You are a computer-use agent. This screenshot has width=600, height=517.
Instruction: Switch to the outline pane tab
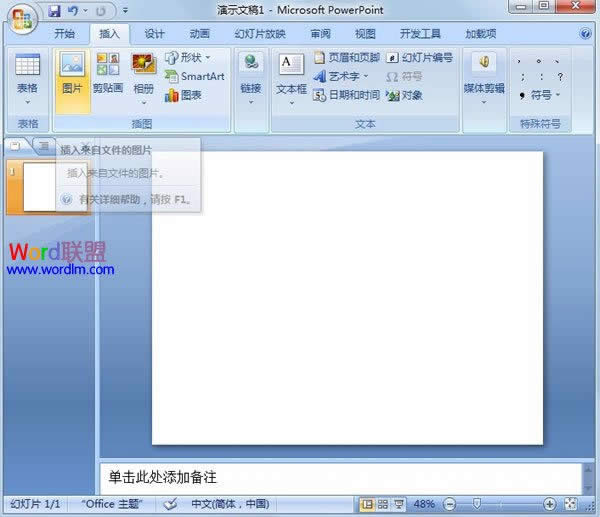pos(44,145)
